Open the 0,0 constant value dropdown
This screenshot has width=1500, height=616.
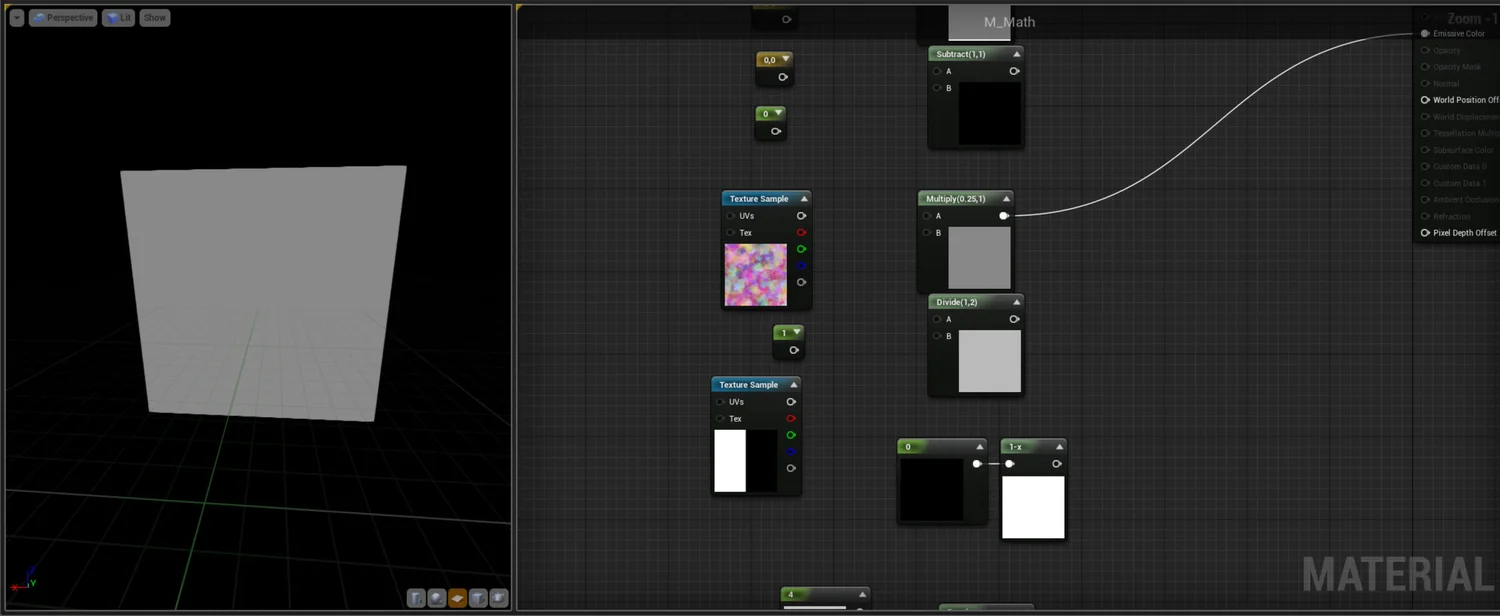coord(786,59)
